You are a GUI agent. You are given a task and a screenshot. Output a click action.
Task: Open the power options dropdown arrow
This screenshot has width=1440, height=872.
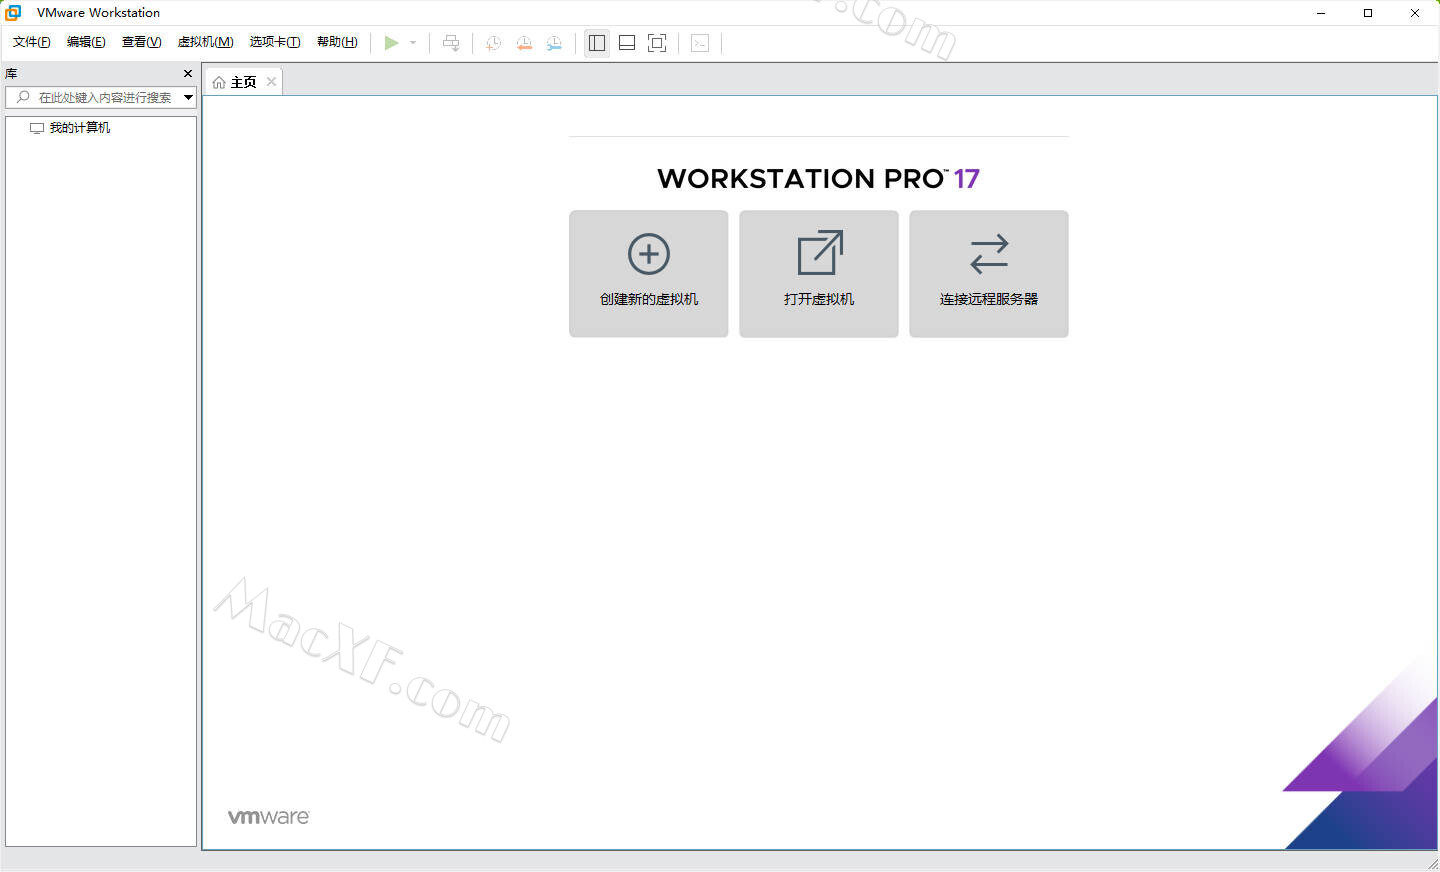point(413,43)
